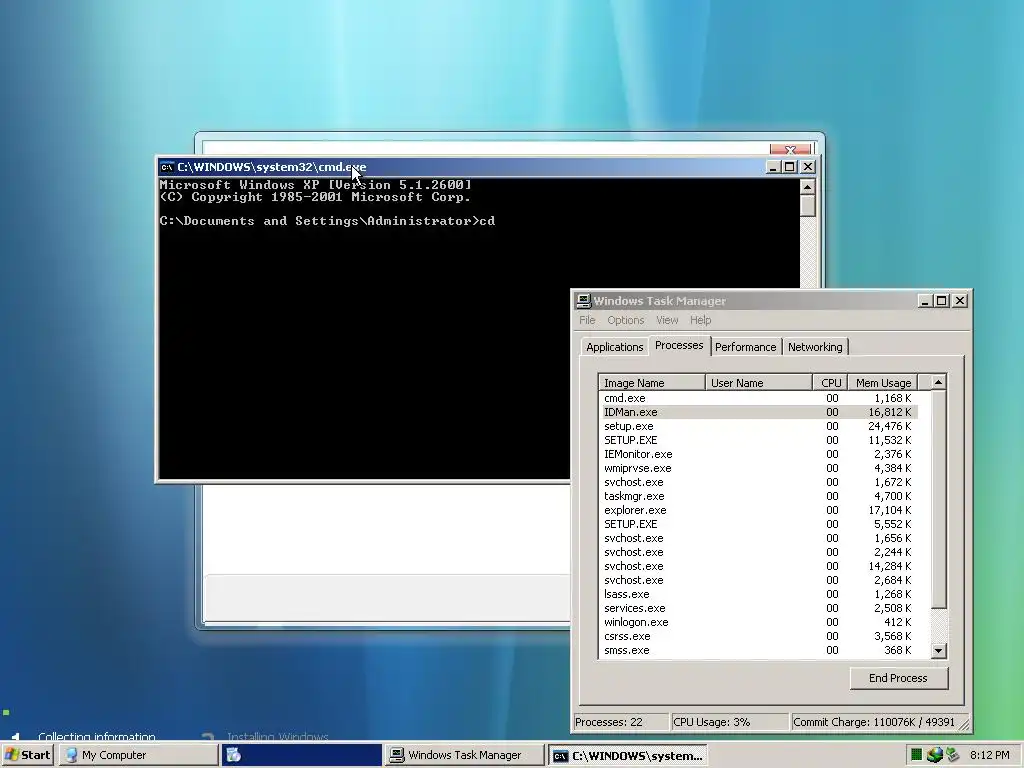The height and width of the screenshot is (768, 1024).
Task: Maximize the Task Manager window
Action: tap(941, 300)
